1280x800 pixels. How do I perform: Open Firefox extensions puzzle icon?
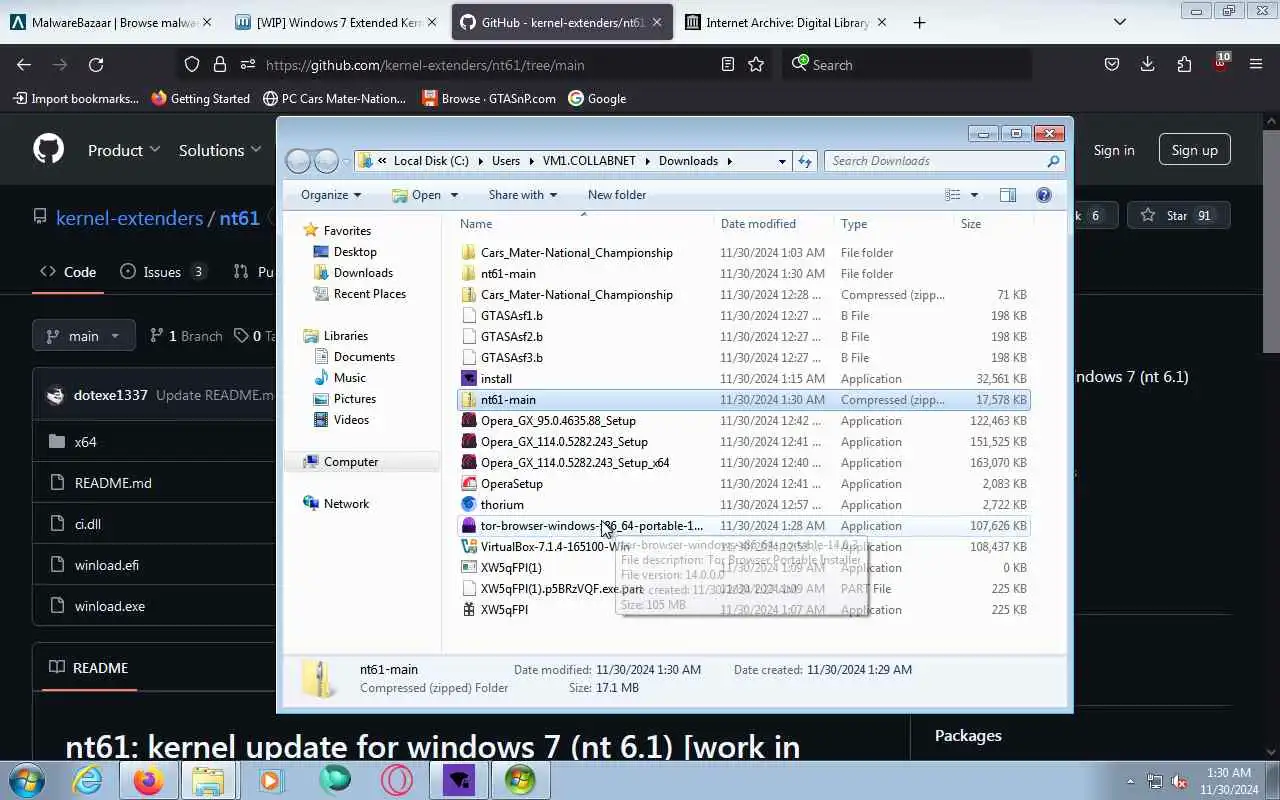coord(1184,64)
